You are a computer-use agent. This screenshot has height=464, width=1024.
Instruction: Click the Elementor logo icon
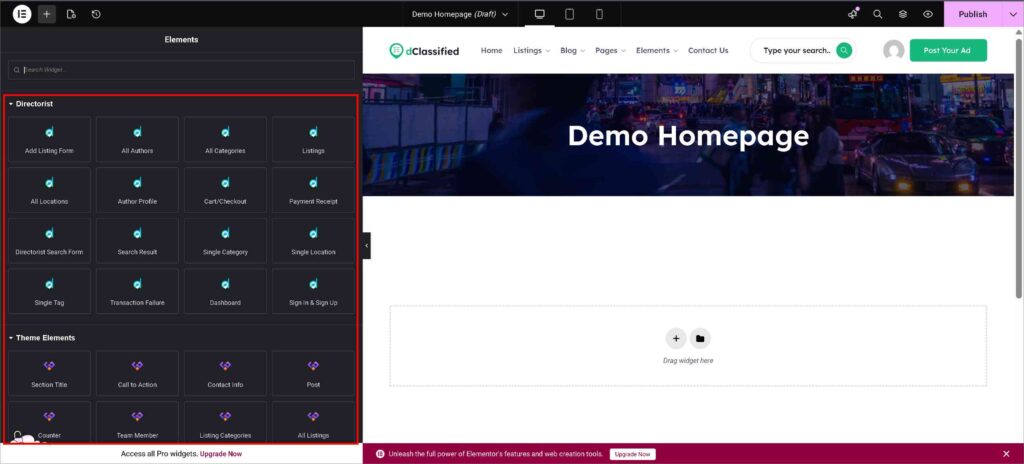pyautogui.click(x=22, y=14)
